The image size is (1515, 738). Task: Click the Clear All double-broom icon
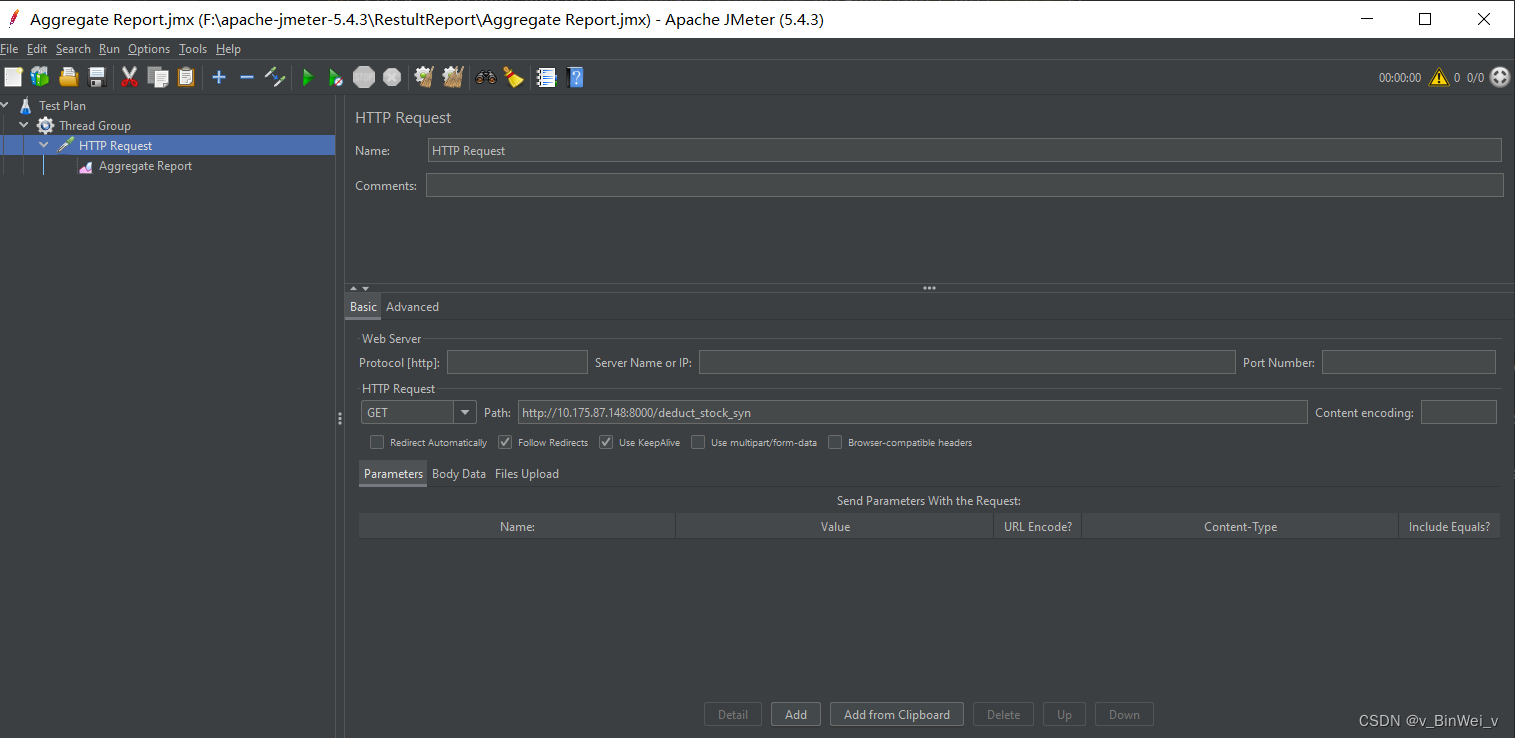pyautogui.click(x=453, y=77)
